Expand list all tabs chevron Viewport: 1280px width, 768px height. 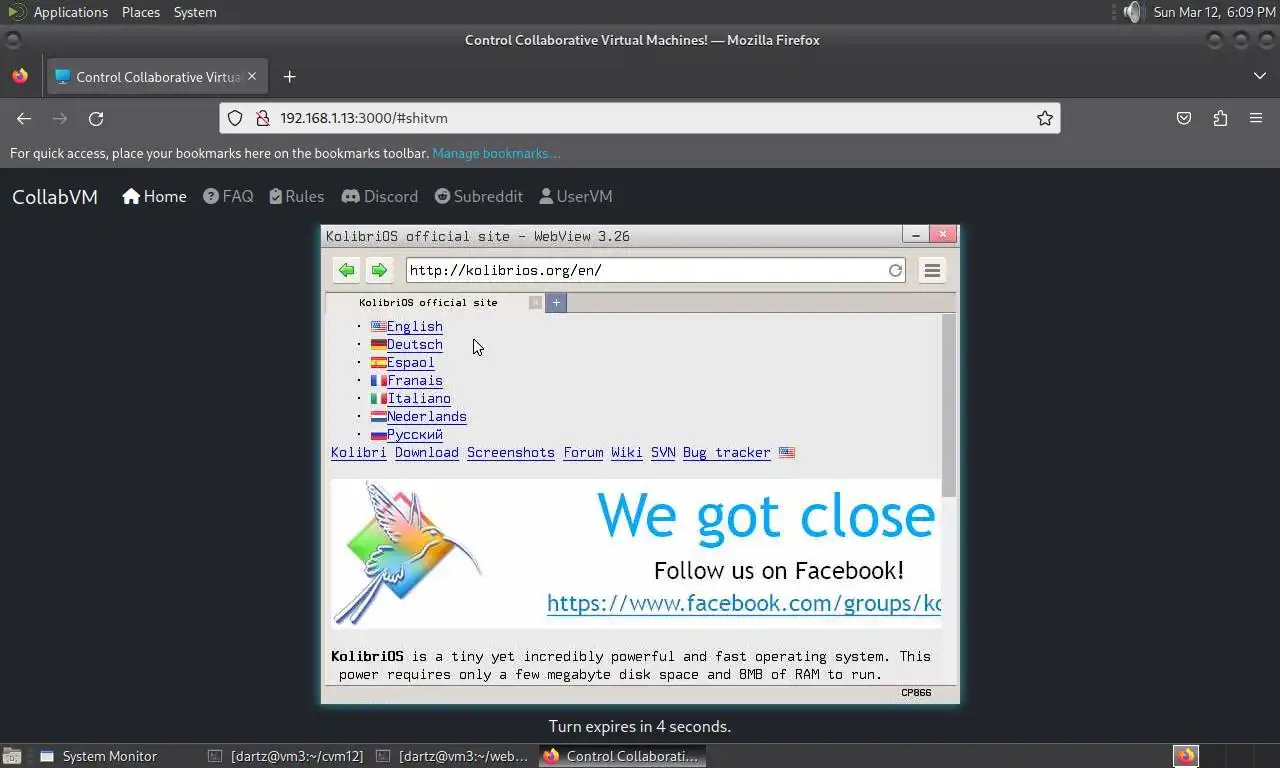coord(1259,77)
